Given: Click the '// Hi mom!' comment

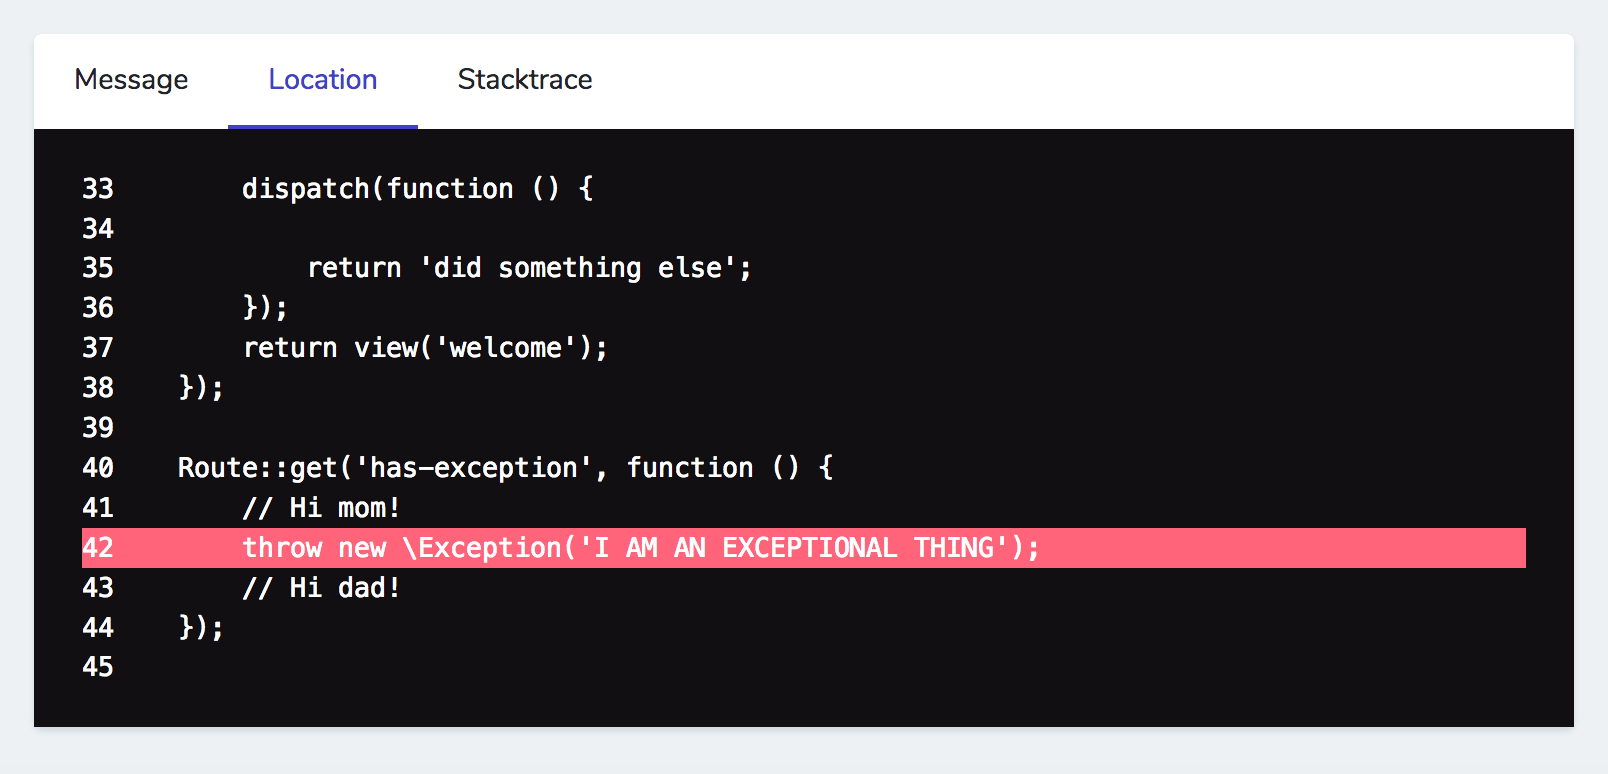Looking at the screenshot, I should pos(321,508).
